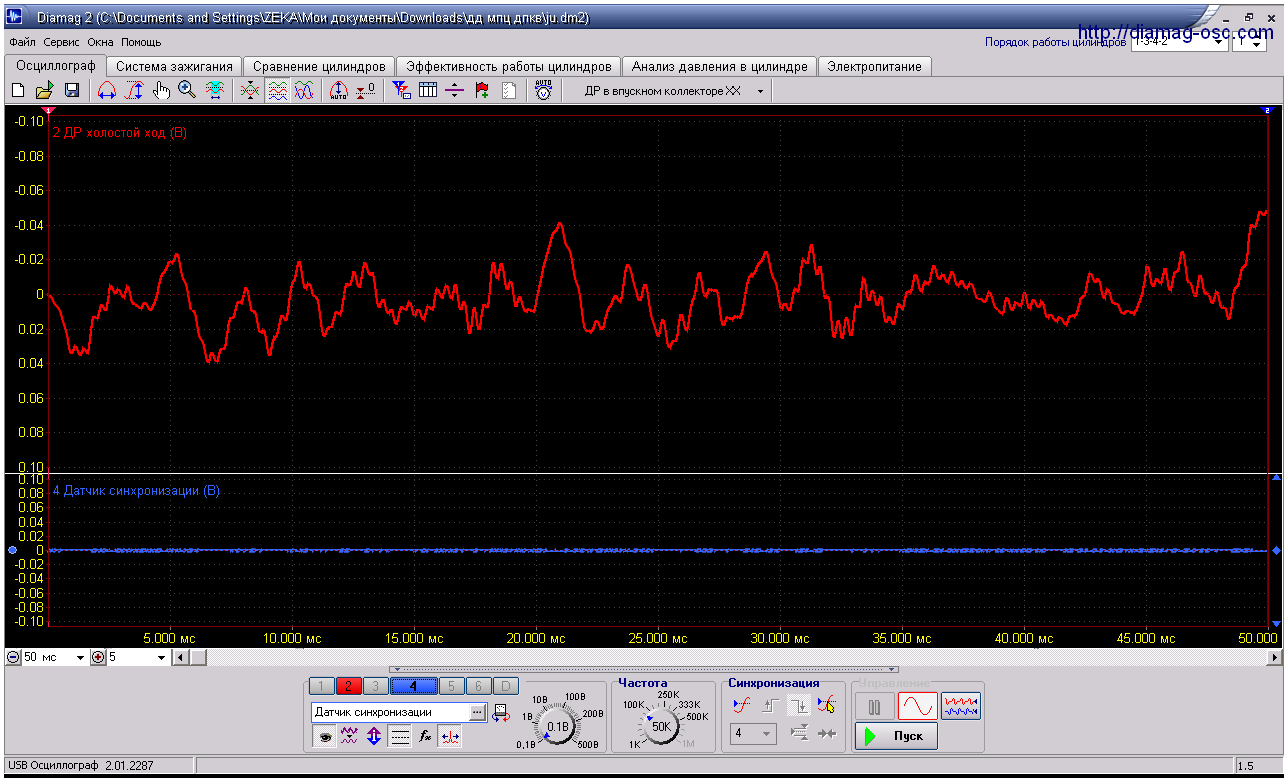Save the current oscillogram
Image resolution: width=1288 pixels, height=778 pixels.
point(72,91)
